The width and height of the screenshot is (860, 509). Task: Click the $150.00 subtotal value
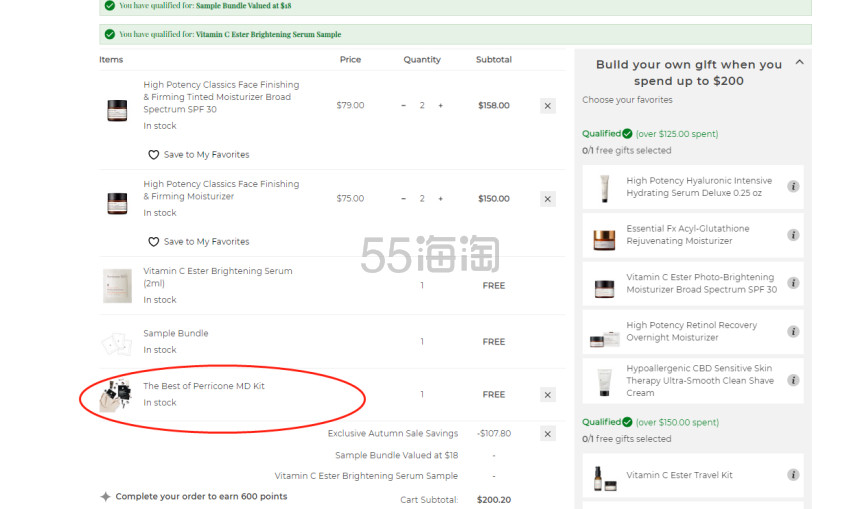494,199
